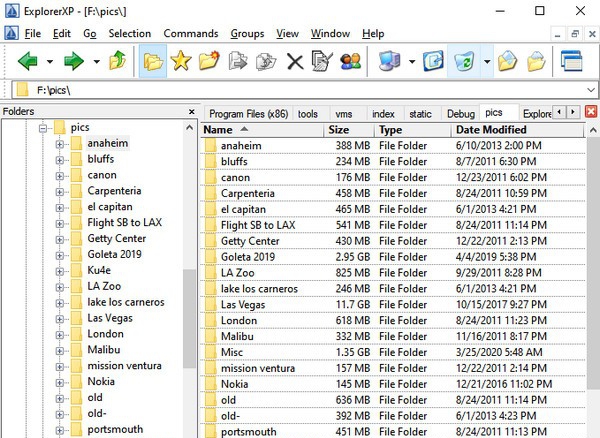Viewport: 600px width, 438px height.
Task: Restore the inner document window
Action: [575, 34]
